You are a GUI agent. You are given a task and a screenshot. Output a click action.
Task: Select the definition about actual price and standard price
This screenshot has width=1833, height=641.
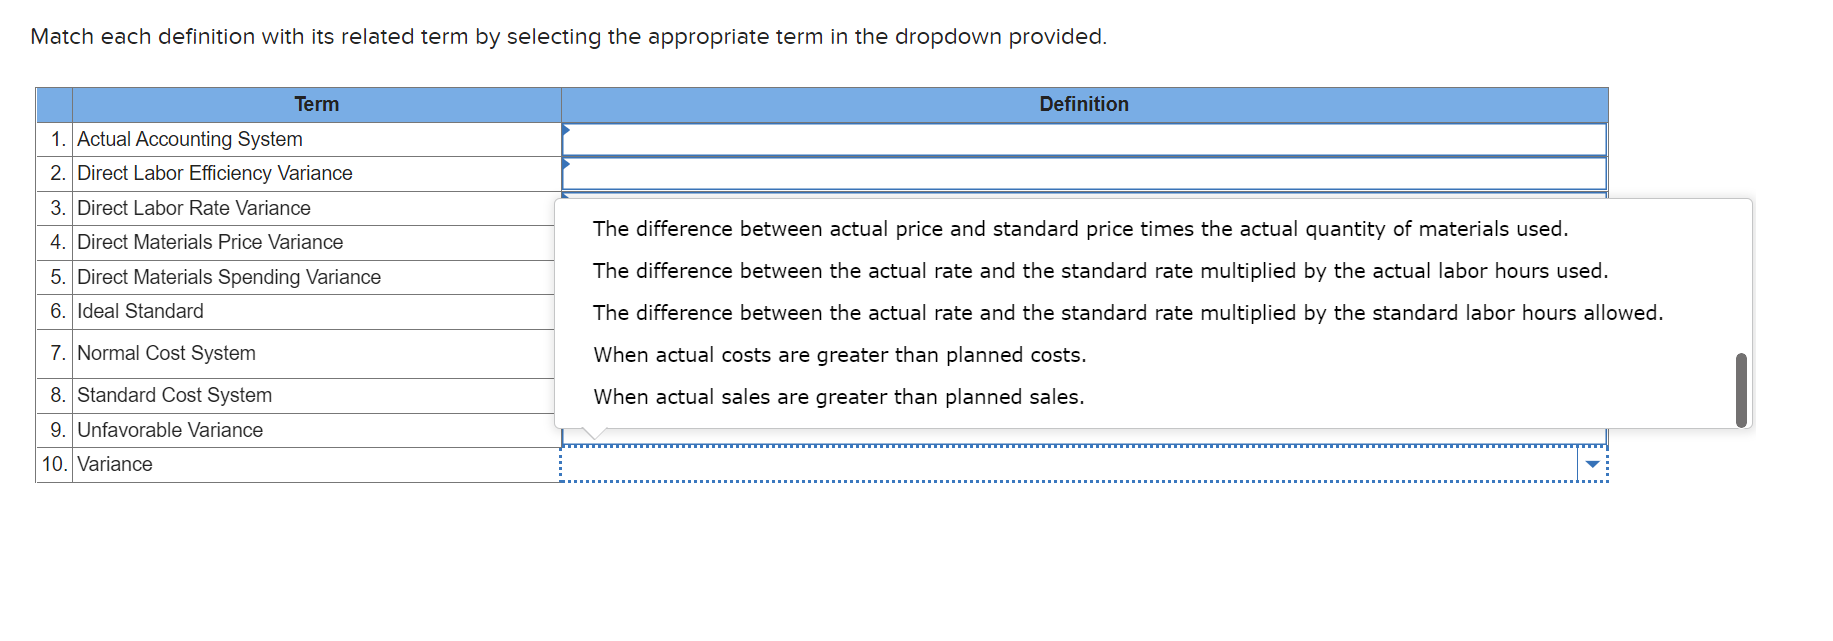(x=1080, y=229)
